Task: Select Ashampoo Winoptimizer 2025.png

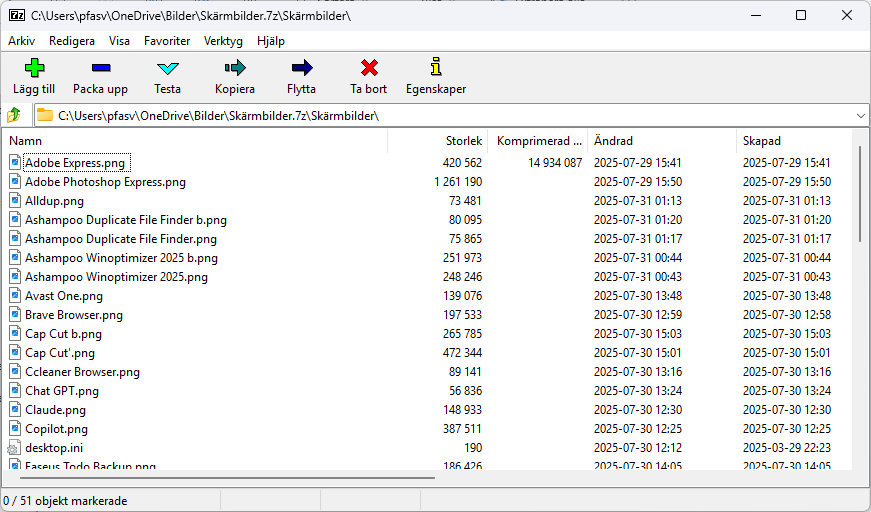Action: coord(117,276)
